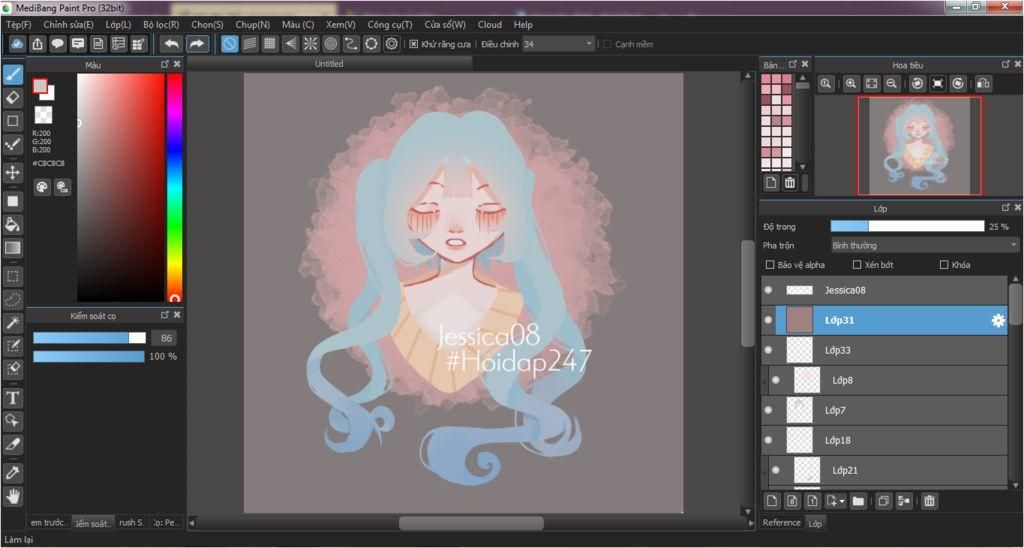This screenshot has height=548, width=1024.
Task: Click the Navigator preview thumbnail
Action: point(919,146)
